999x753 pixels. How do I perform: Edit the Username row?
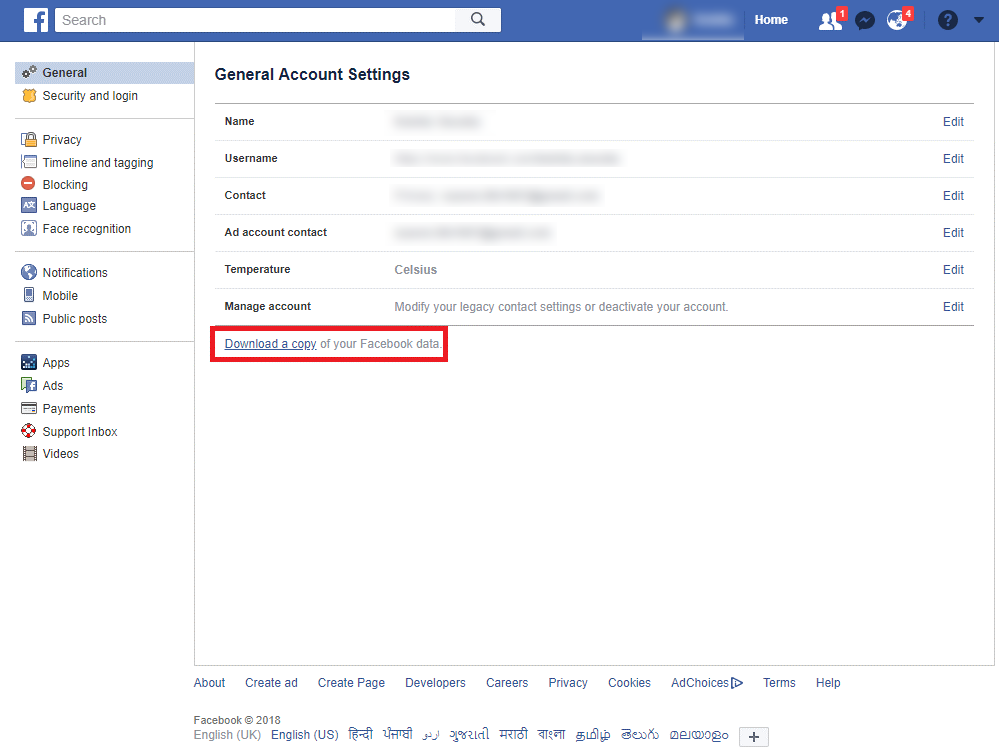coord(953,159)
